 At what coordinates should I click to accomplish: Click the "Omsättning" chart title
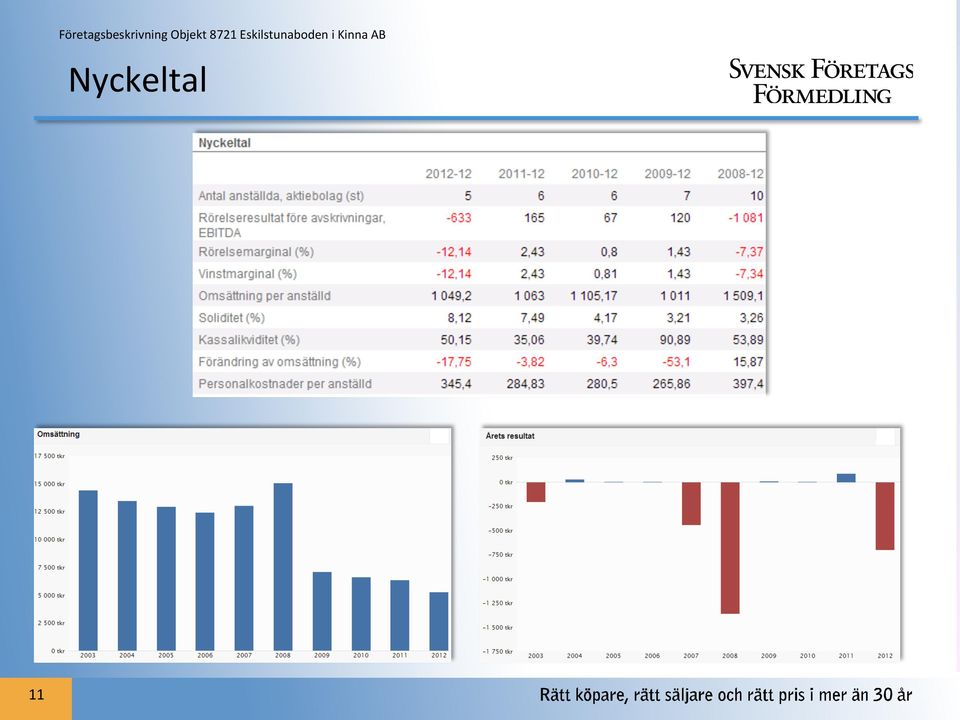58,434
